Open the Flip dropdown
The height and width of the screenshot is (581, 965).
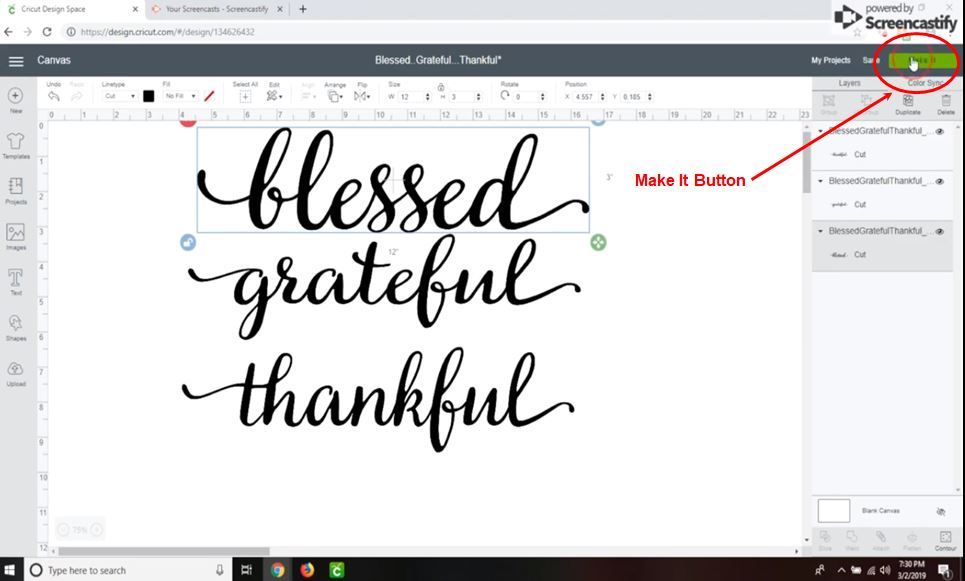[x=362, y=96]
